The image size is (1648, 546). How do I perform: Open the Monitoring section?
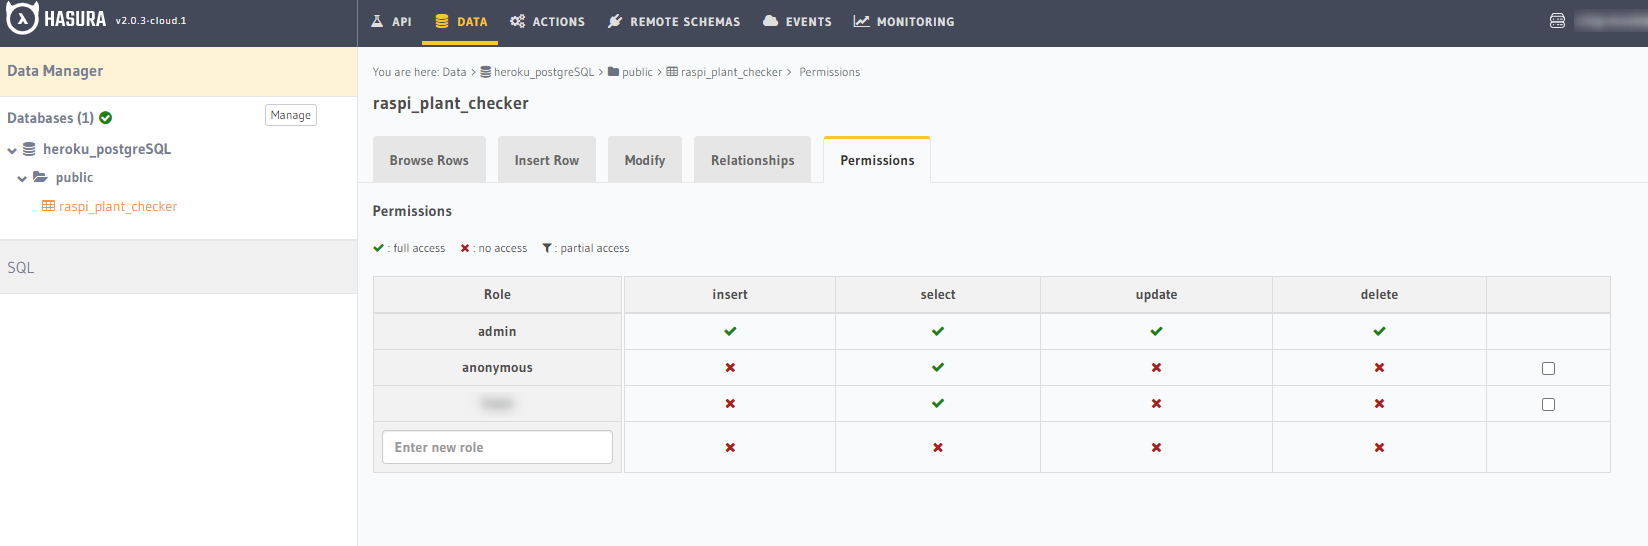coord(904,21)
